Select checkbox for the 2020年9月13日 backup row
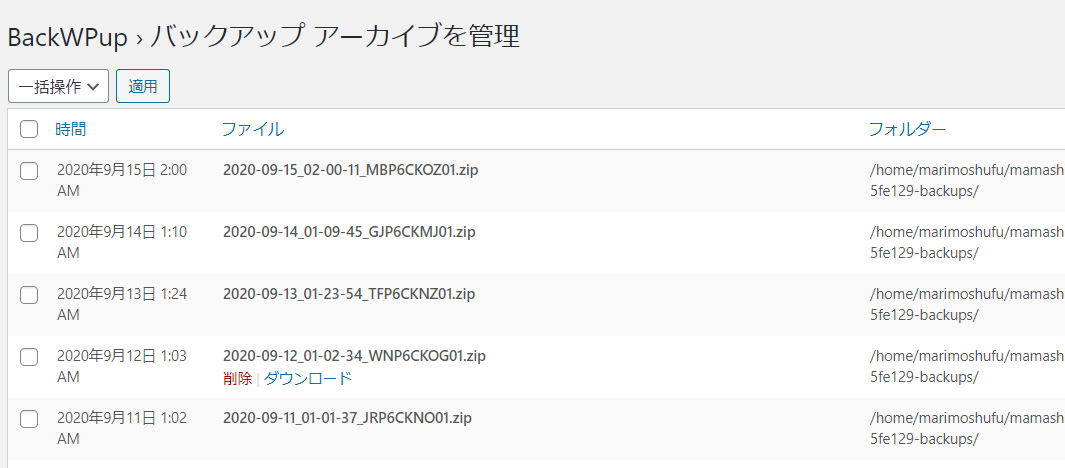 pyautogui.click(x=29, y=295)
